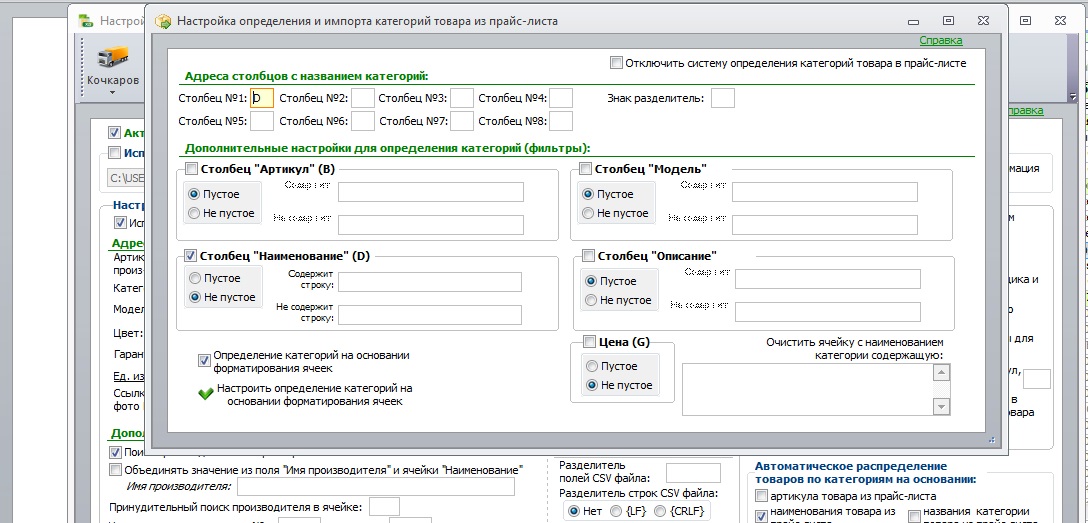
Task: Click the Очистить ячейку text area
Action: 808,389
